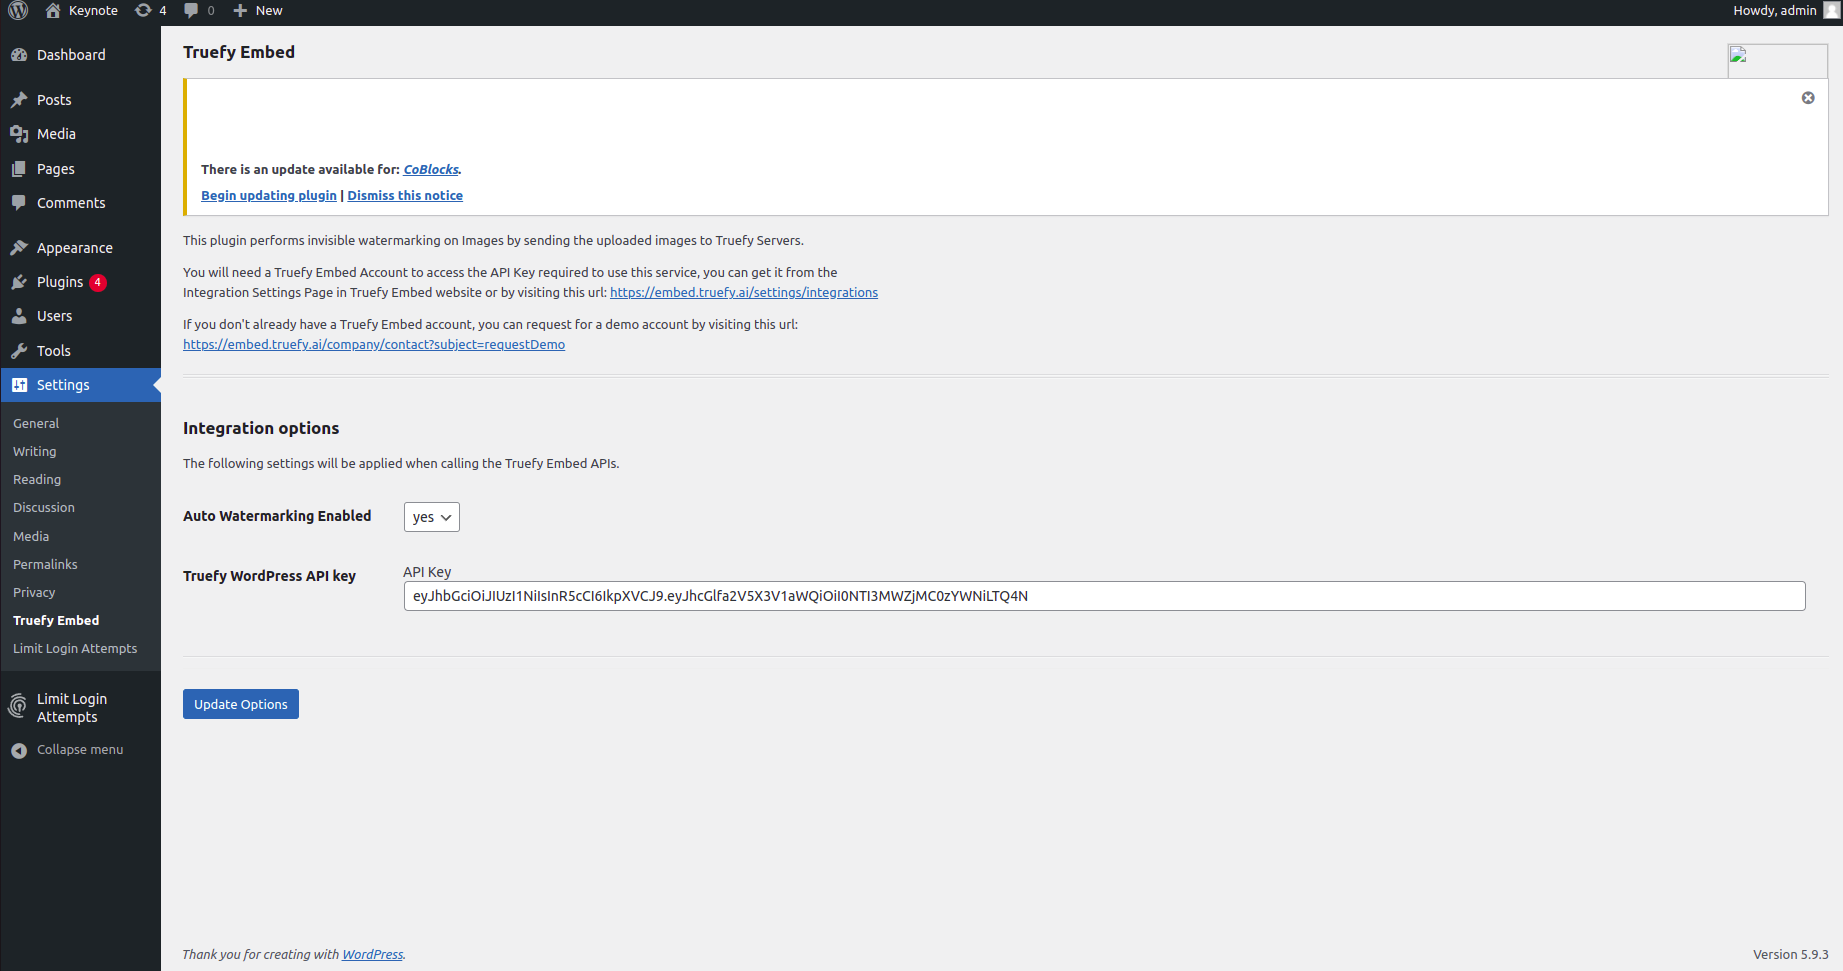Click the Version 5.9.3 text
Viewport: 1843px width, 971px height.
[x=1790, y=955]
